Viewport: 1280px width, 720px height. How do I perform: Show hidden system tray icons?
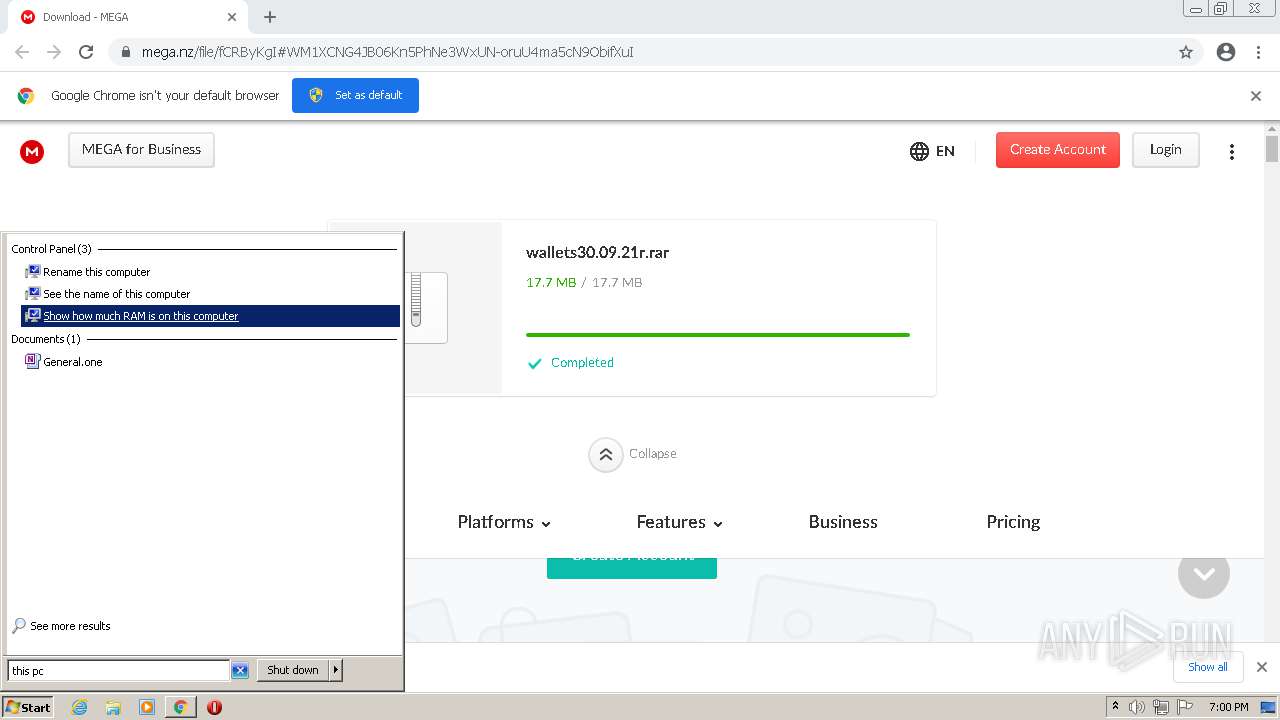[x=1115, y=707]
